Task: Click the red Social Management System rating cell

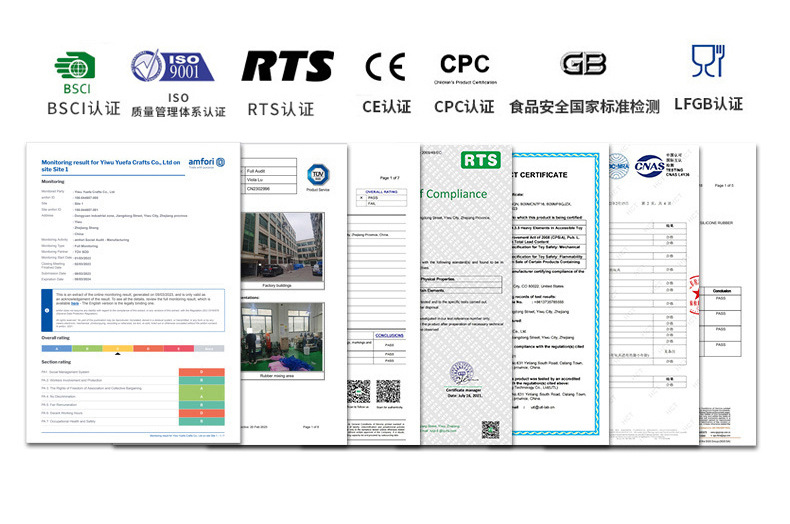Action: click(199, 371)
